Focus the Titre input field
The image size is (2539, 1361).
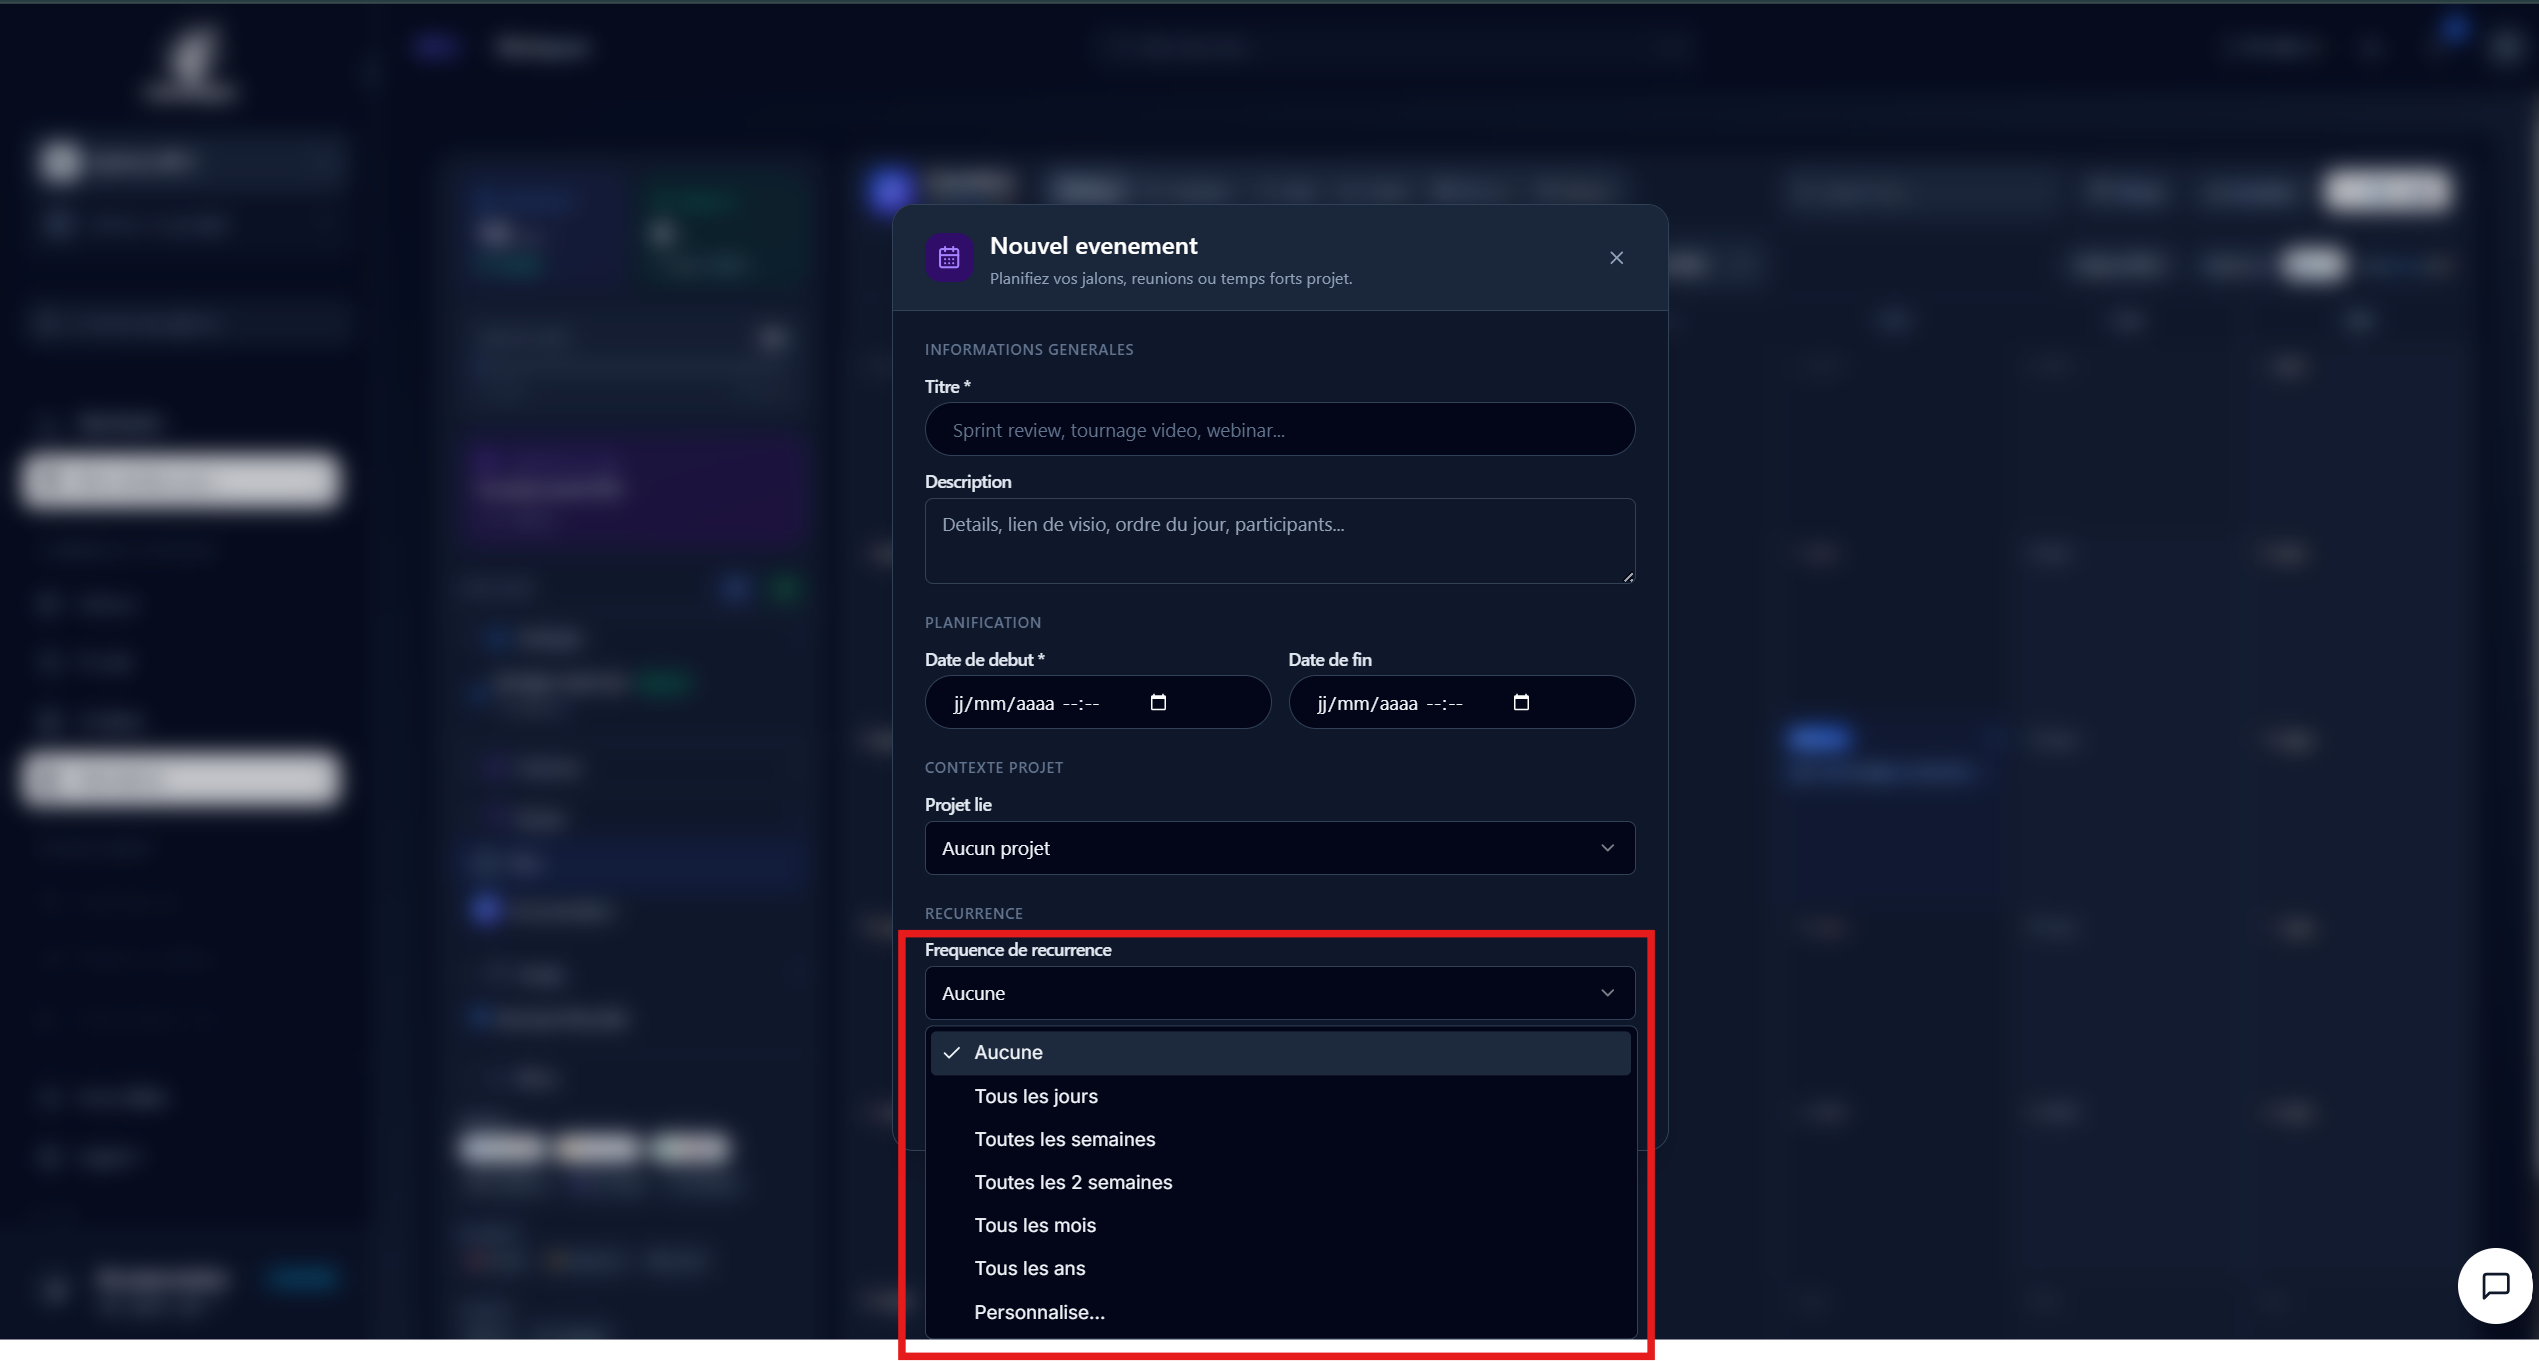pos(1278,430)
